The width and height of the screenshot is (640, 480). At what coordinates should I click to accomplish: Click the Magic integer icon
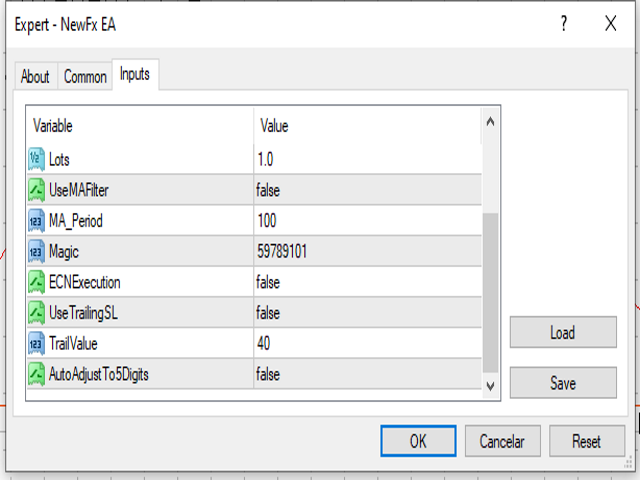pos(36,251)
